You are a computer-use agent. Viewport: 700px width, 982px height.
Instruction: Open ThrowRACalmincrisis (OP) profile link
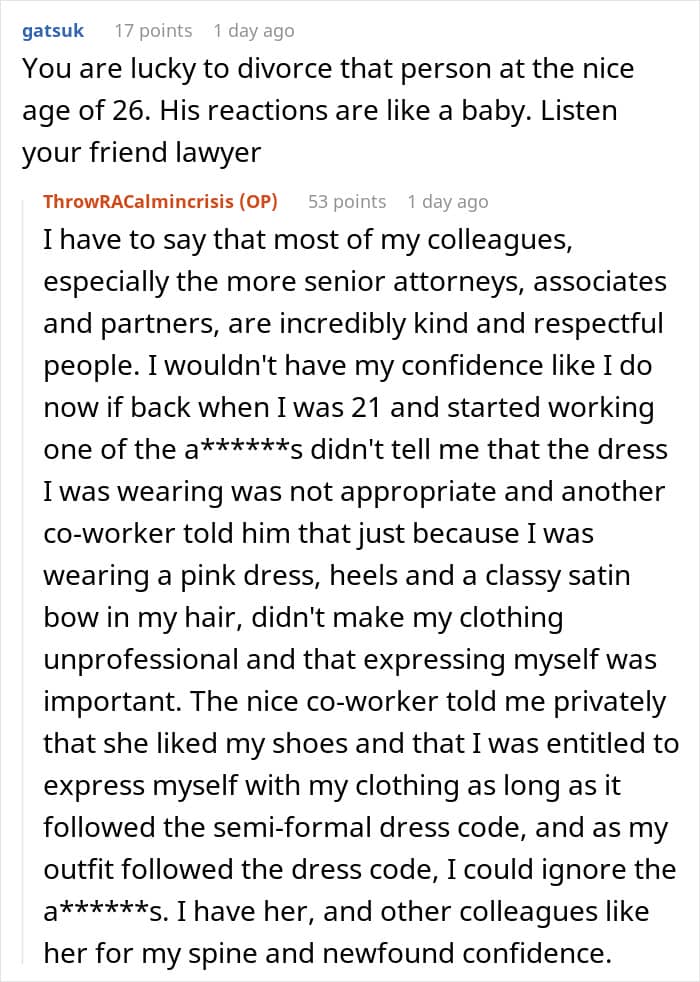point(160,202)
